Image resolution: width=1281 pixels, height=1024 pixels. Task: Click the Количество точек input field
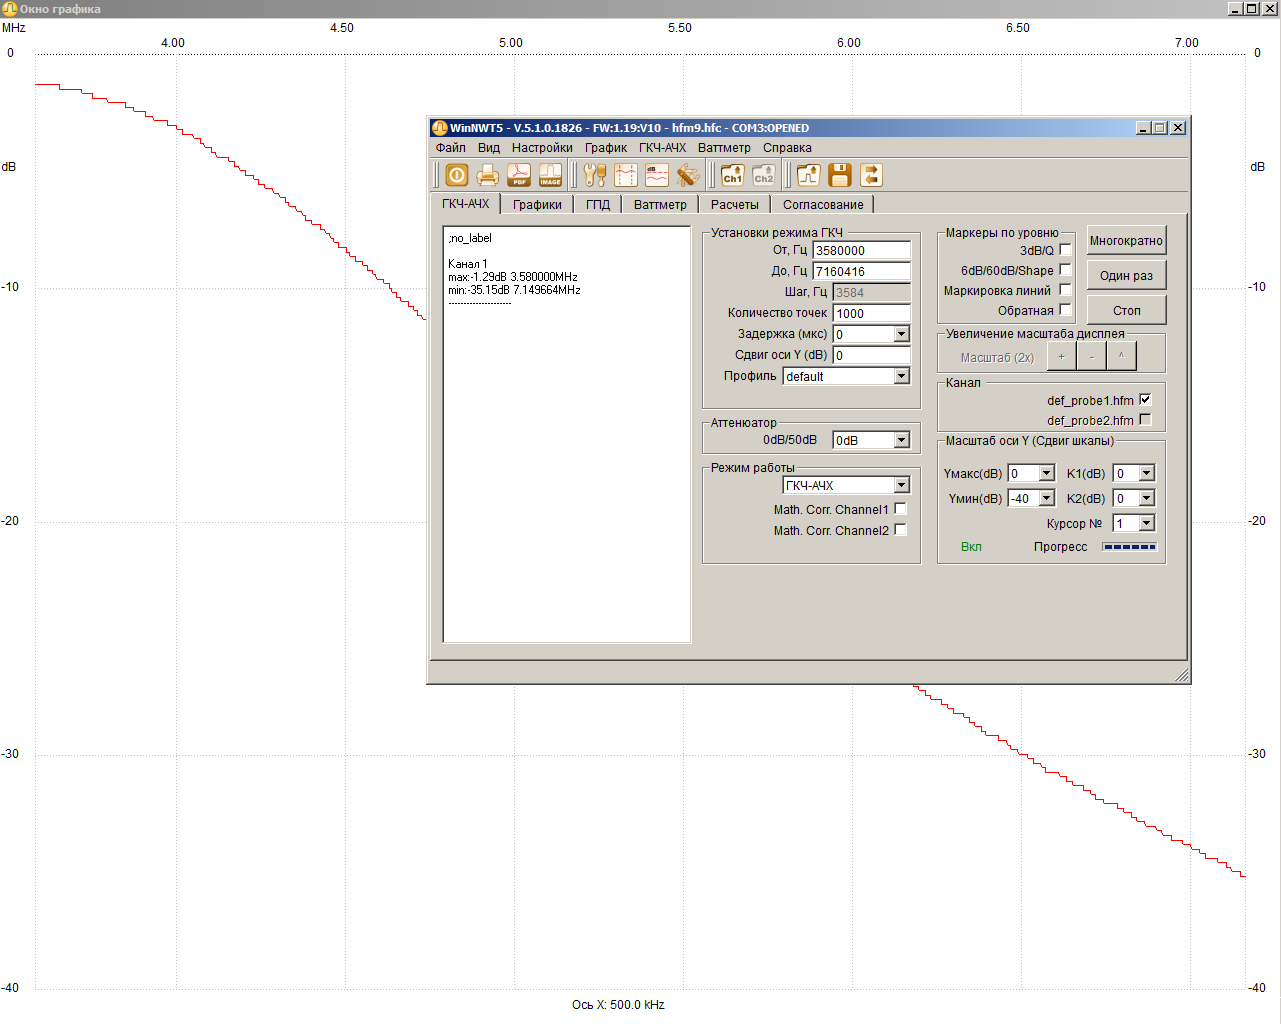(871, 313)
